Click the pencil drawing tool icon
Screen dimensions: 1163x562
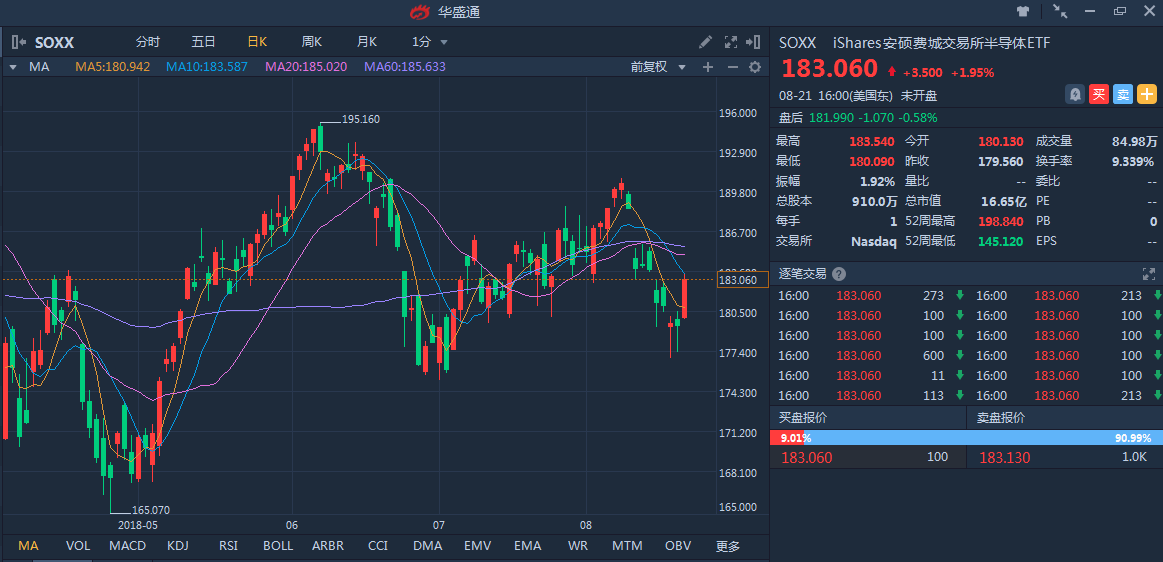click(x=705, y=42)
